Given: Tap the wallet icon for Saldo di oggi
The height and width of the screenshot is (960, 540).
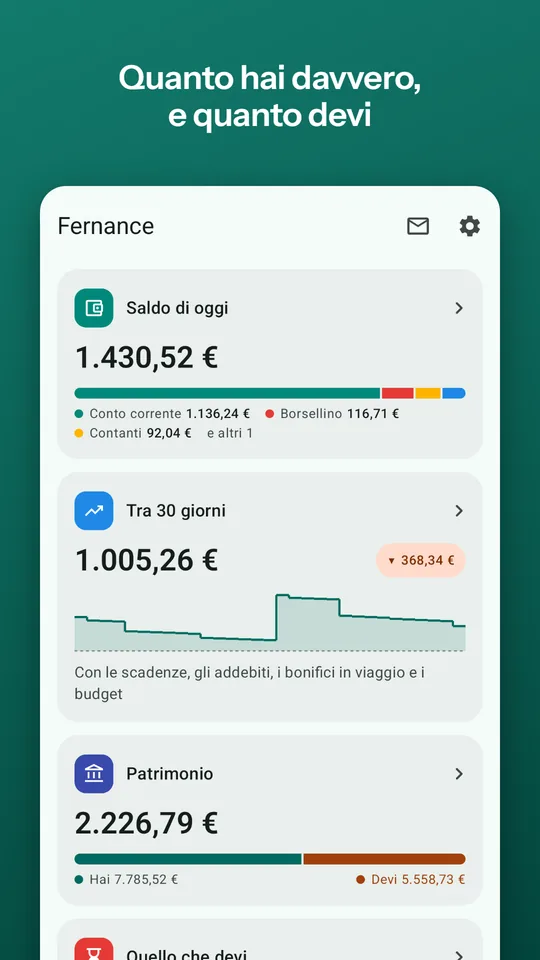Looking at the screenshot, I should click(94, 308).
